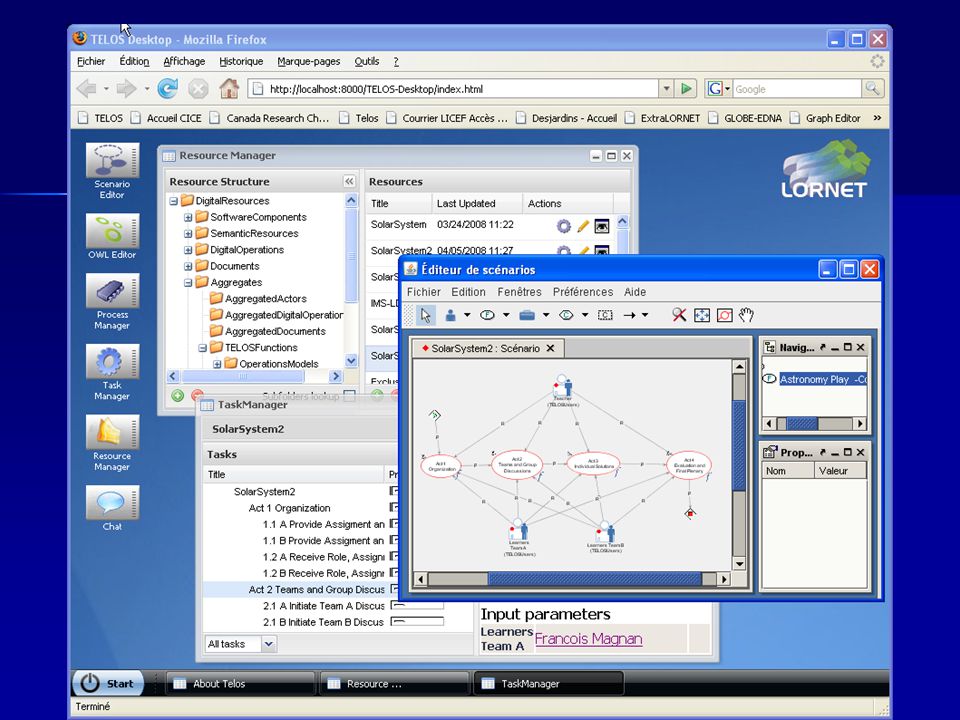960x720 pixels.
Task: Collapse Resource Structure panel with double chevron
Action: pos(349,181)
